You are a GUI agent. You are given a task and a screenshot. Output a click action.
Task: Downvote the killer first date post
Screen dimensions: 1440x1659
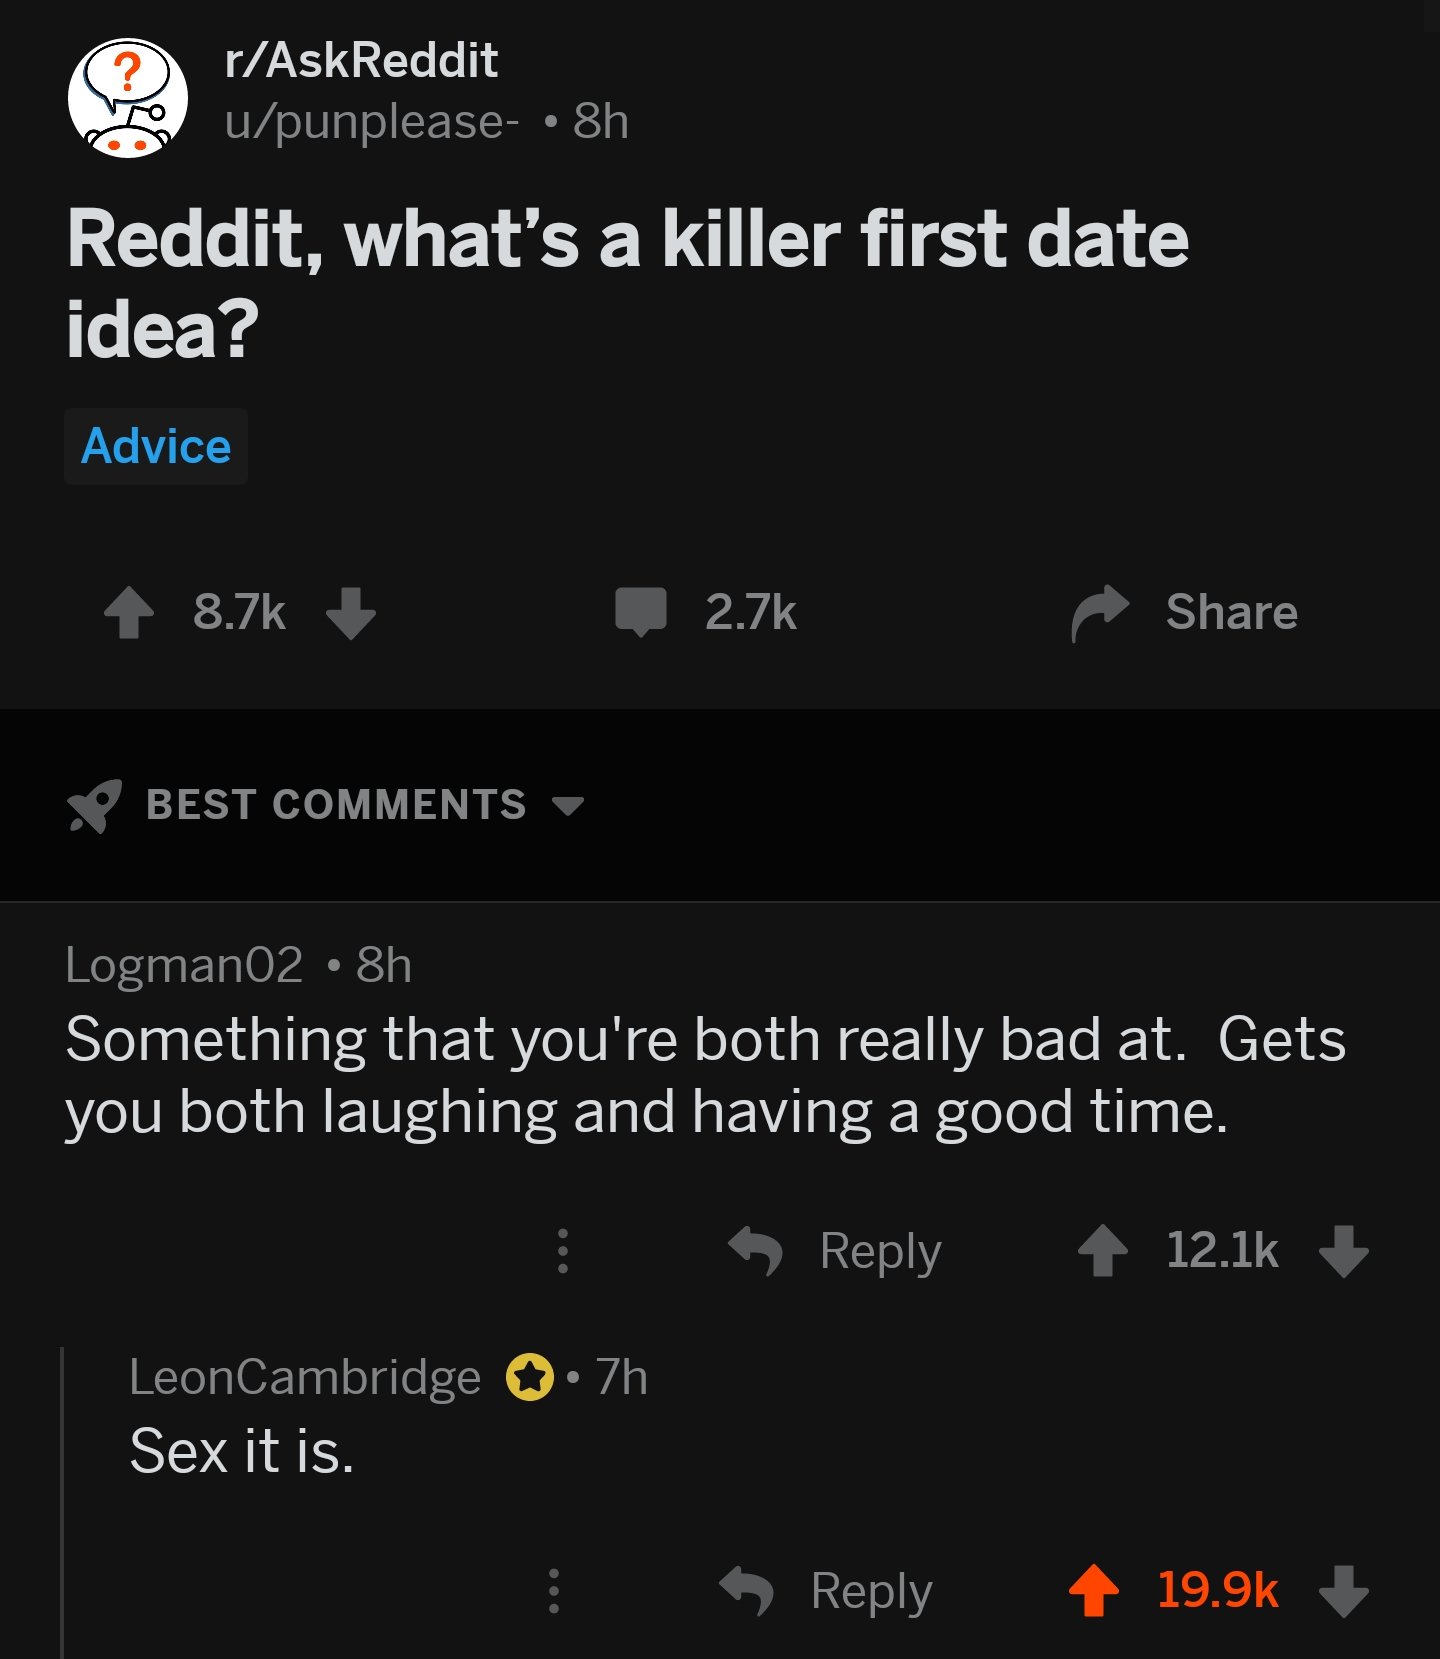351,612
